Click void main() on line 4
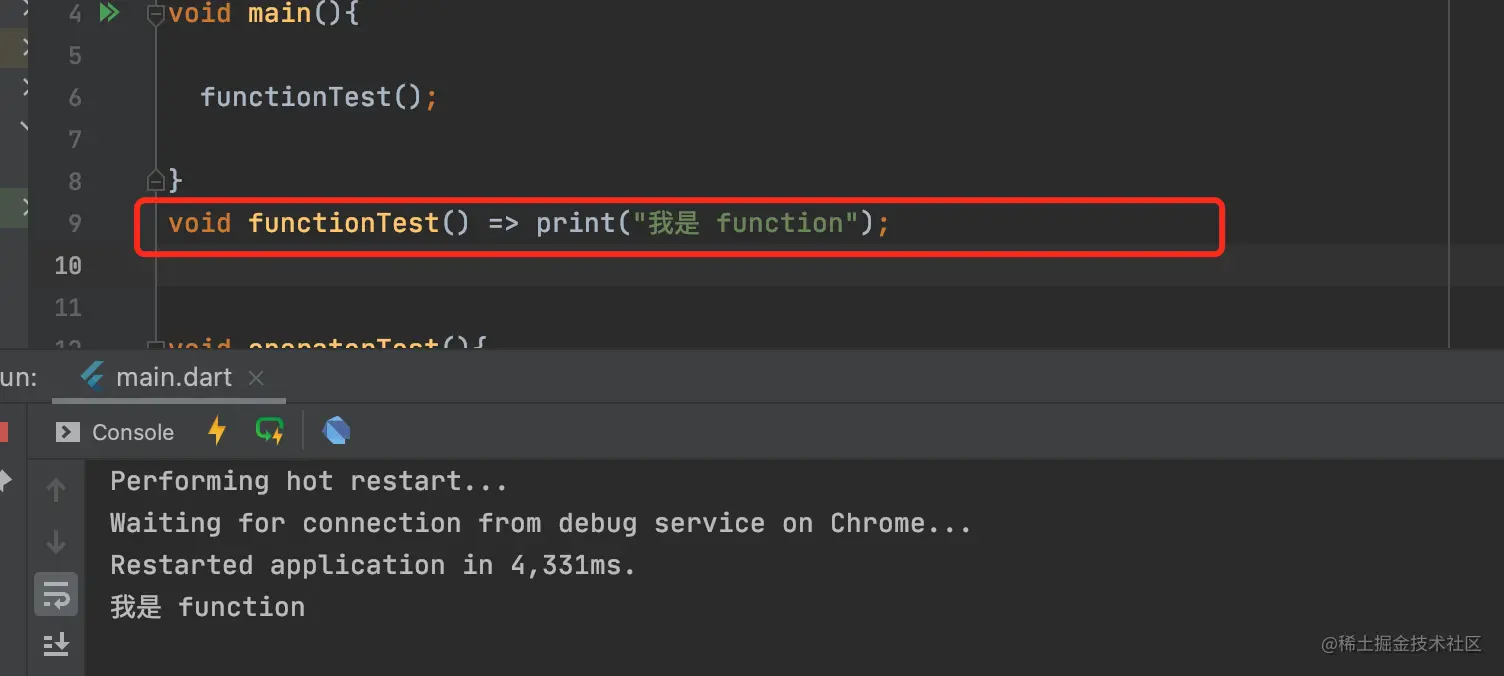Viewport: 1504px width, 676px height. click(x=264, y=15)
